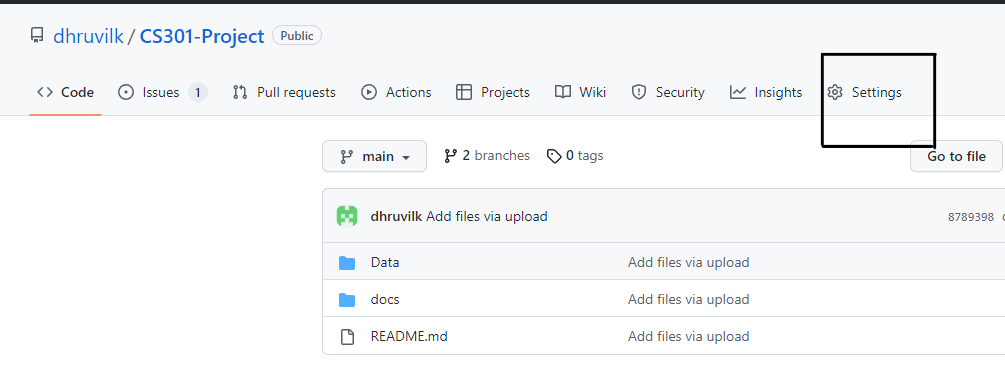The height and width of the screenshot is (370, 1005).
Task: Open the CS301-Project repository link
Action: coord(202,37)
